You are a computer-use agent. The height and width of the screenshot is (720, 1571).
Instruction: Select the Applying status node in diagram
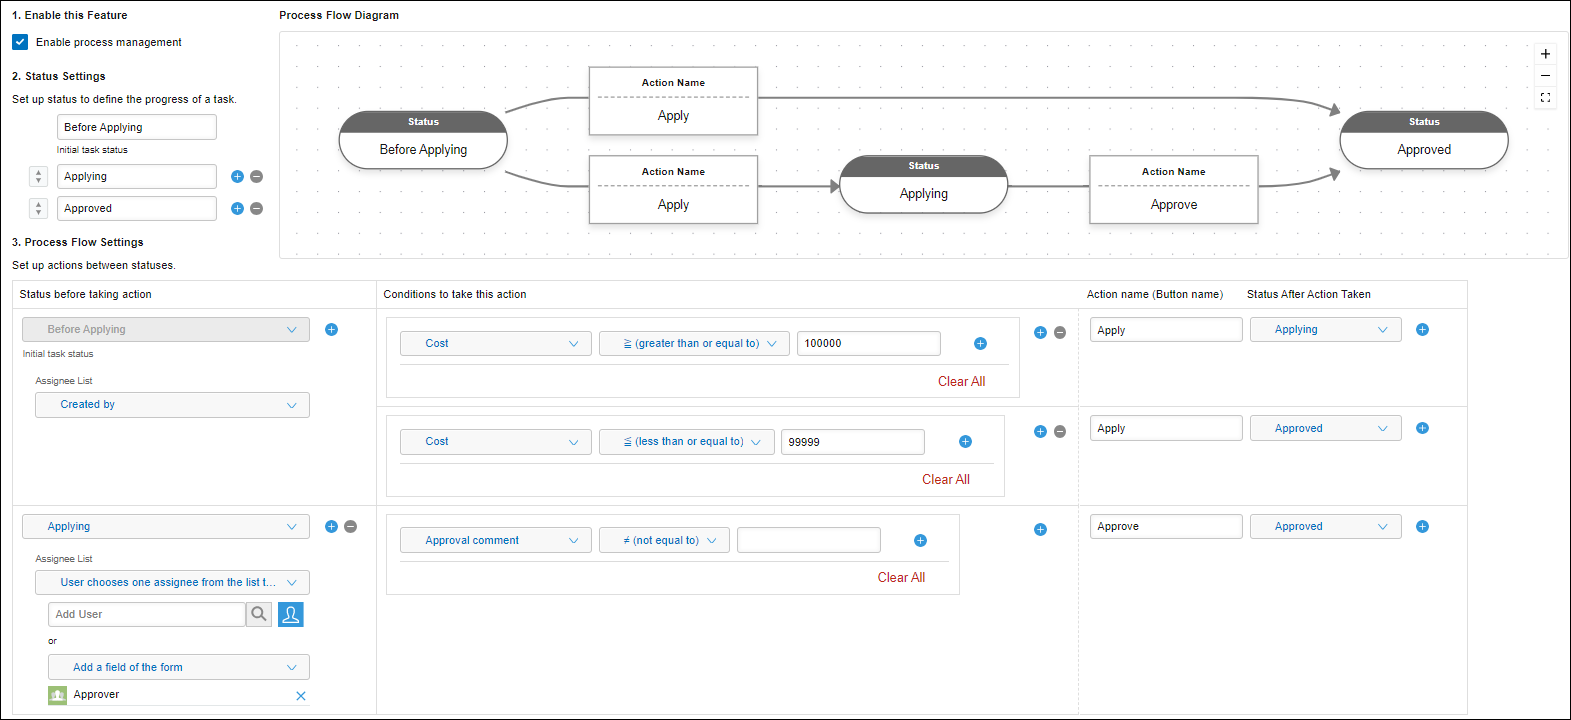click(x=924, y=184)
